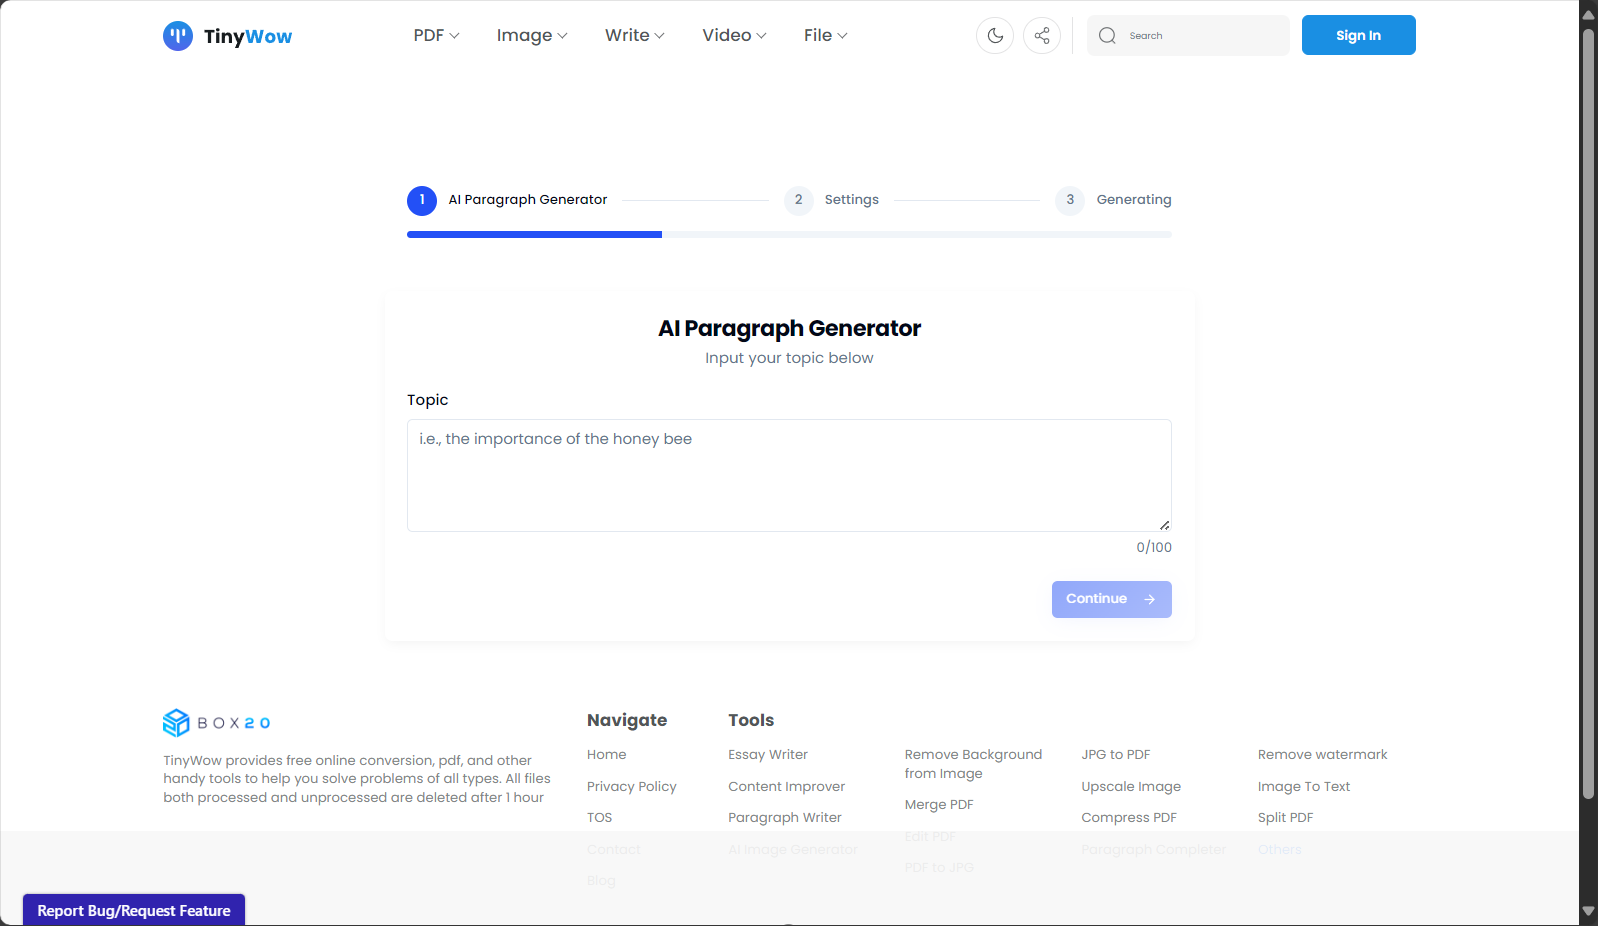Click the Box20 logo

(217, 722)
